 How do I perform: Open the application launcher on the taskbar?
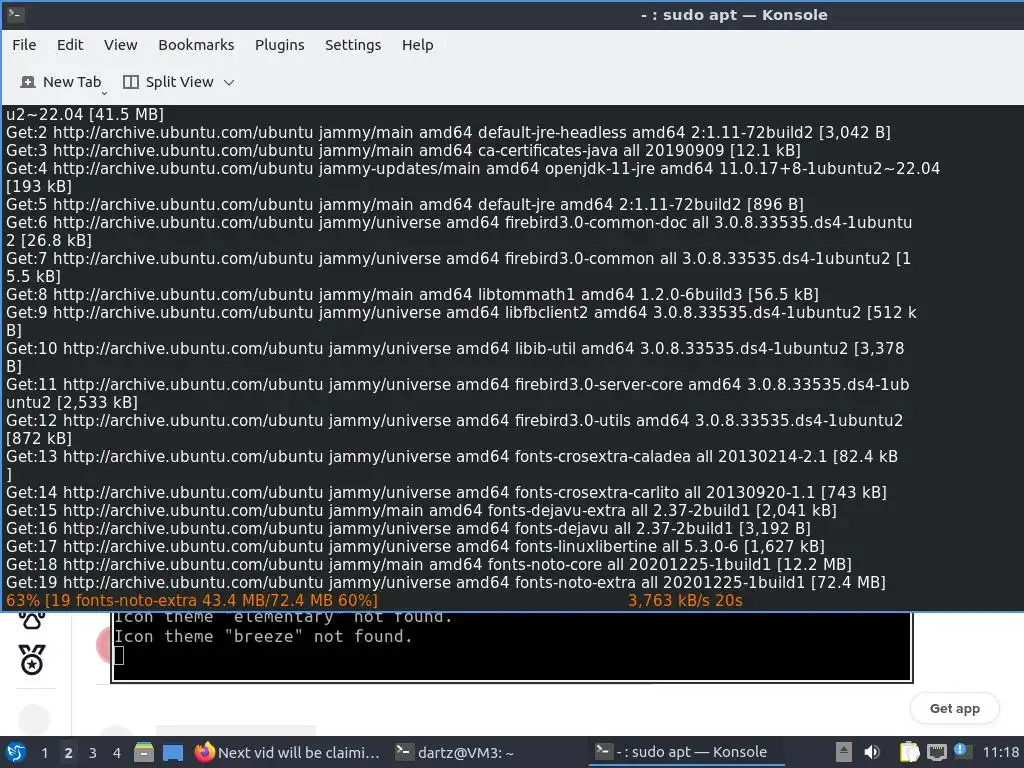16,752
